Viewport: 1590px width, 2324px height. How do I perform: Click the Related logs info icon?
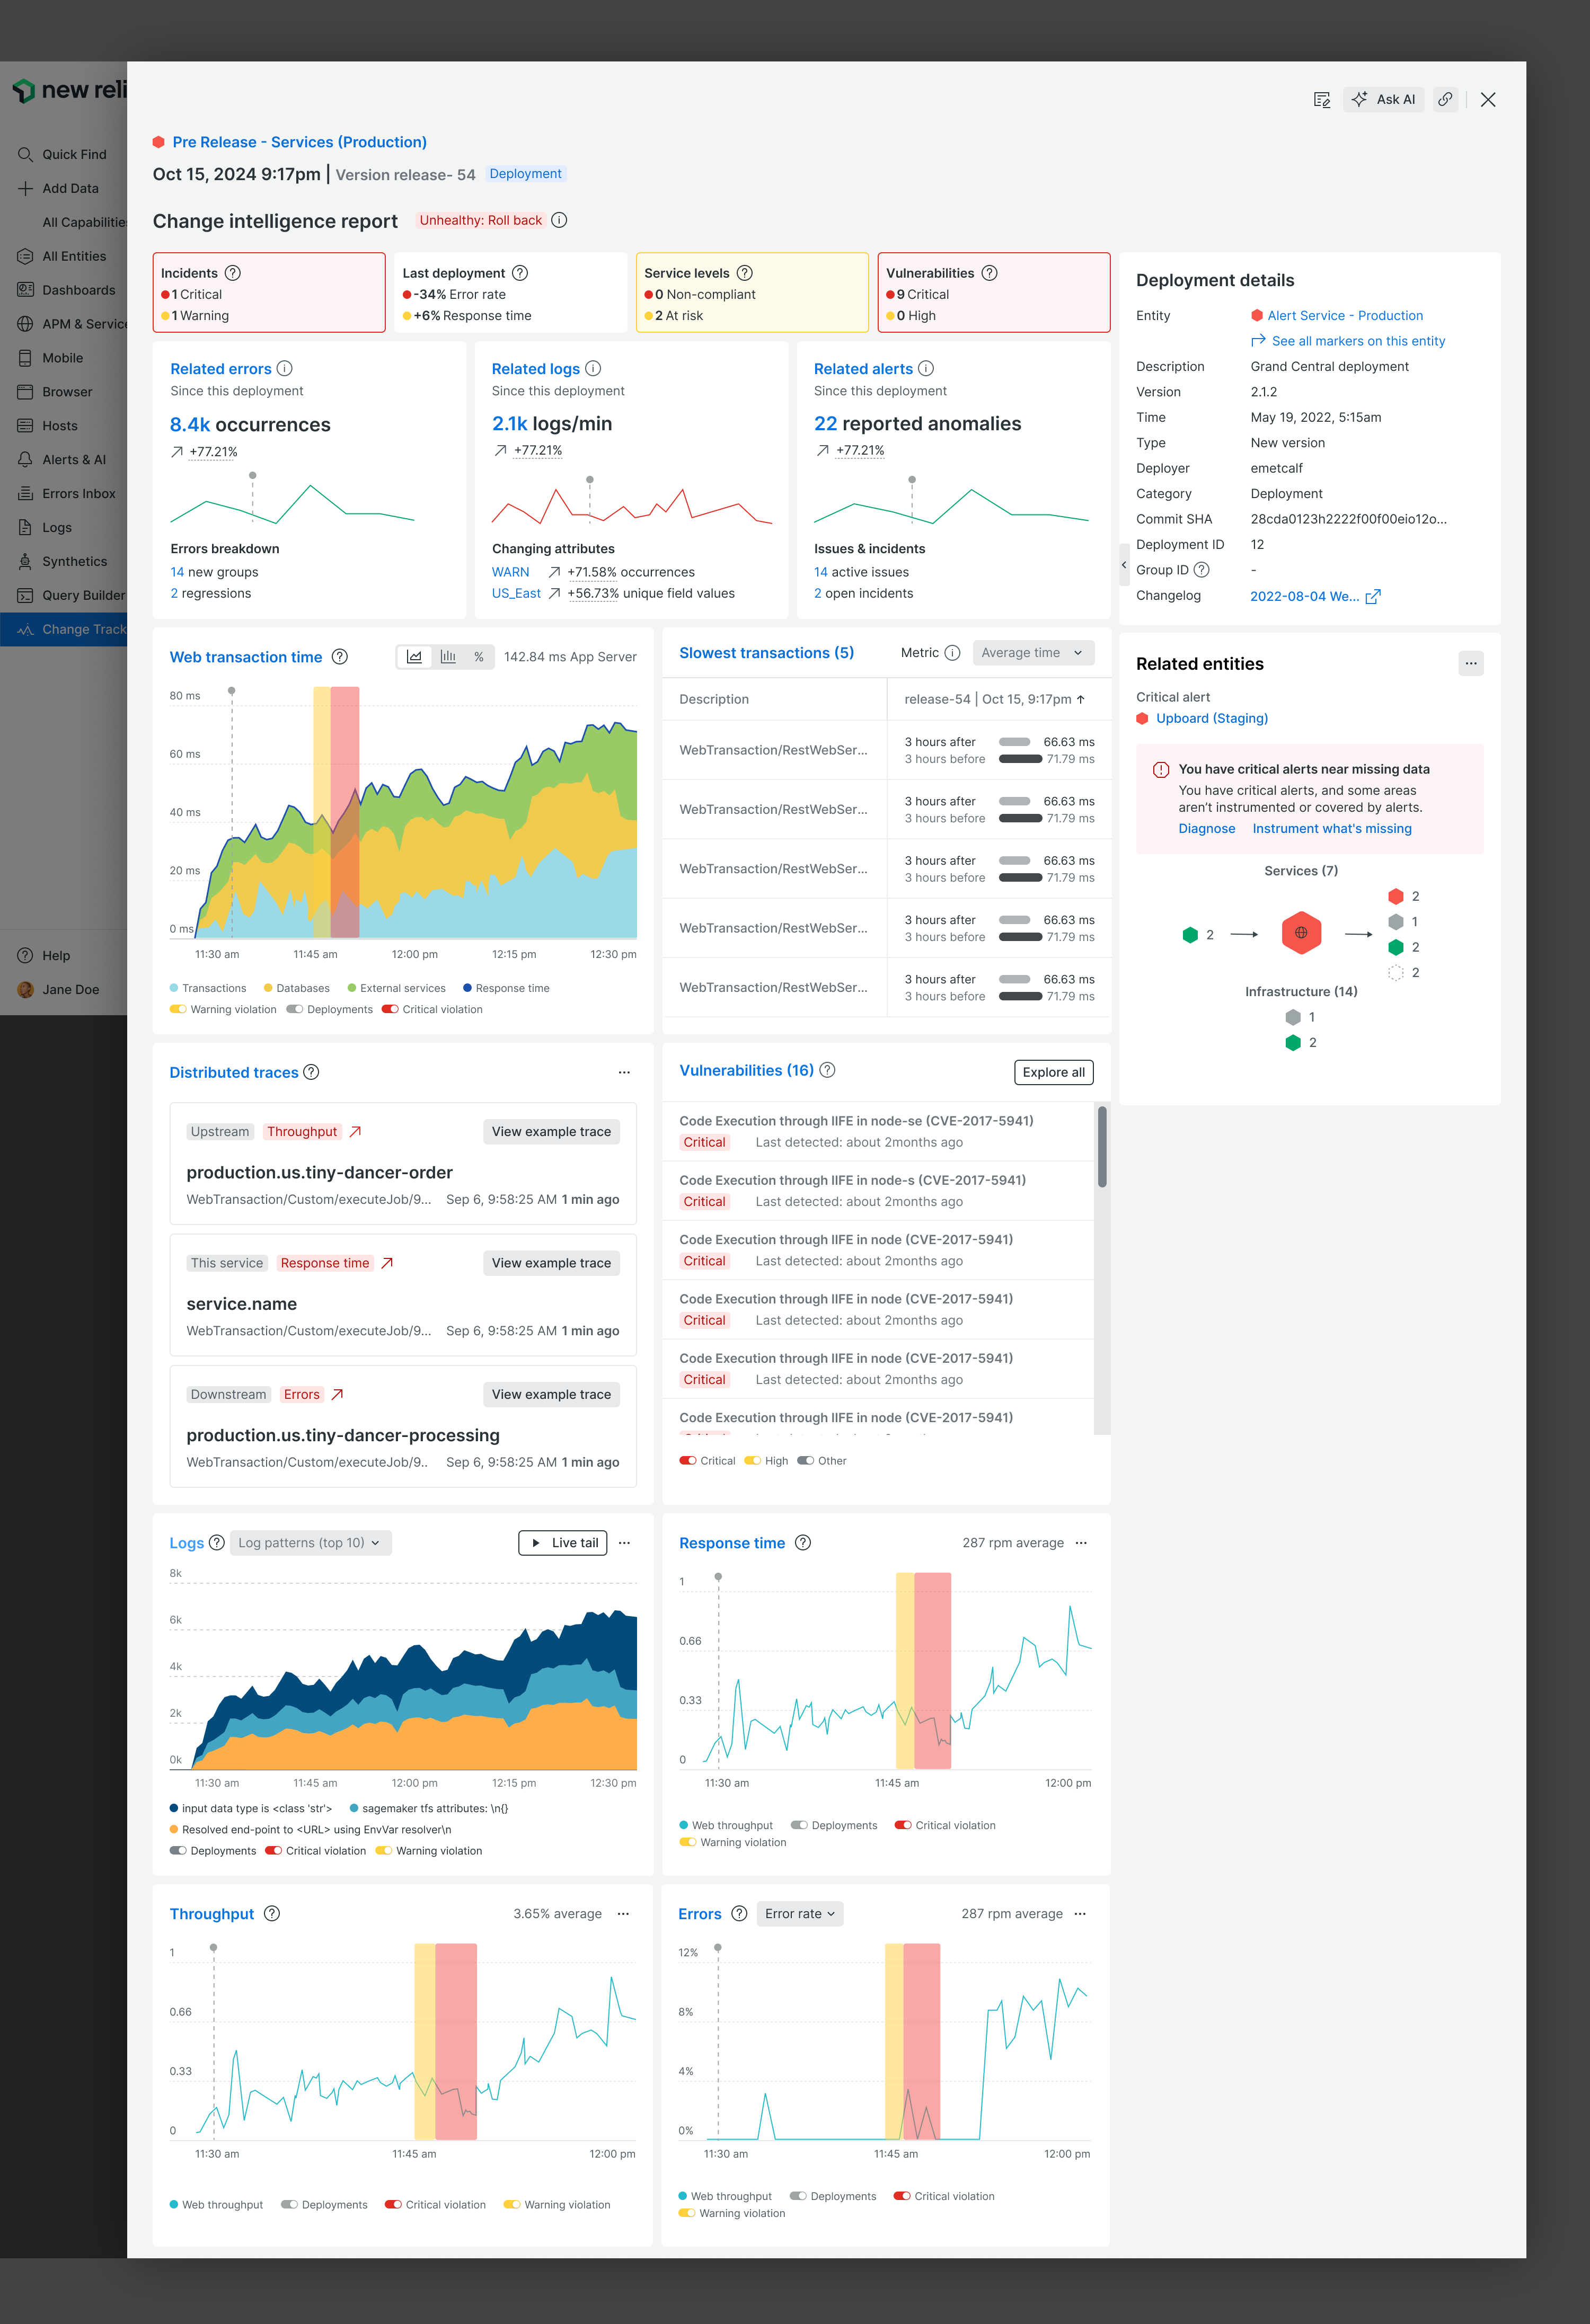(x=593, y=368)
